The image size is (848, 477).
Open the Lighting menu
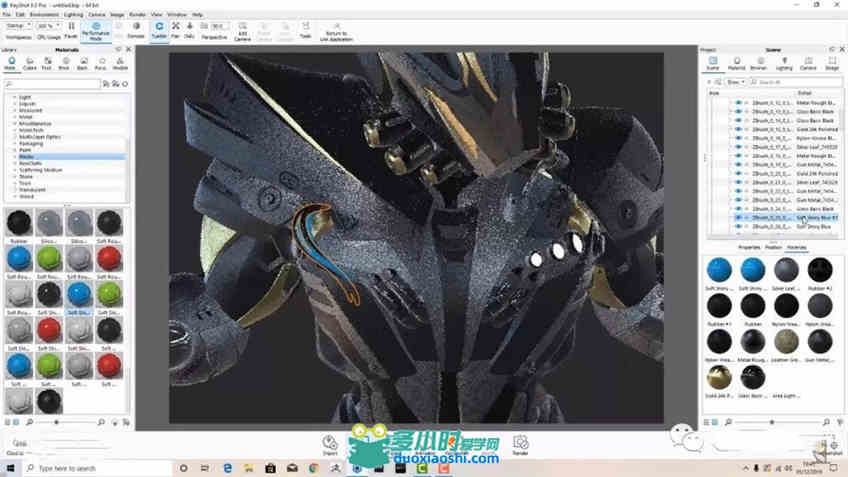pyautogui.click(x=74, y=15)
